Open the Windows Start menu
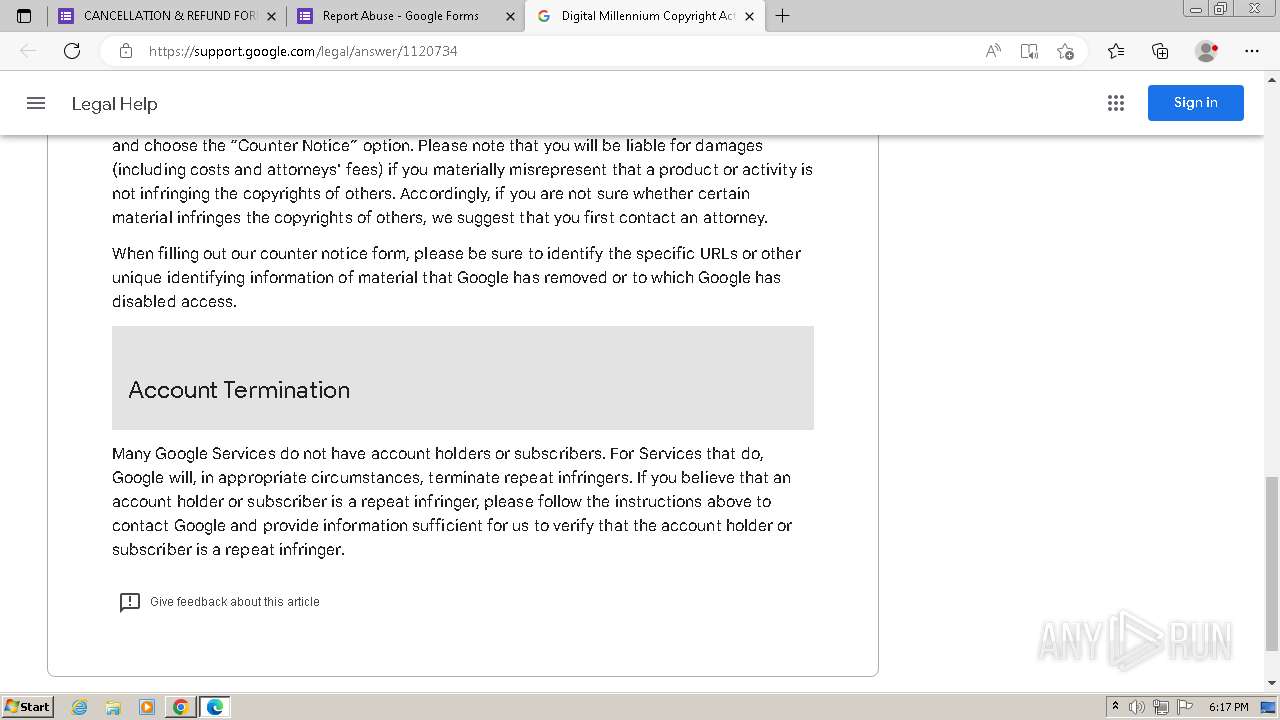 (x=27, y=707)
